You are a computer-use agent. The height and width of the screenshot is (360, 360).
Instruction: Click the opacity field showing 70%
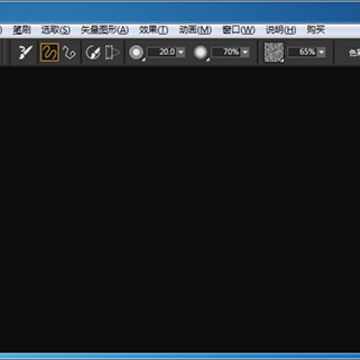[x=226, y=52]
